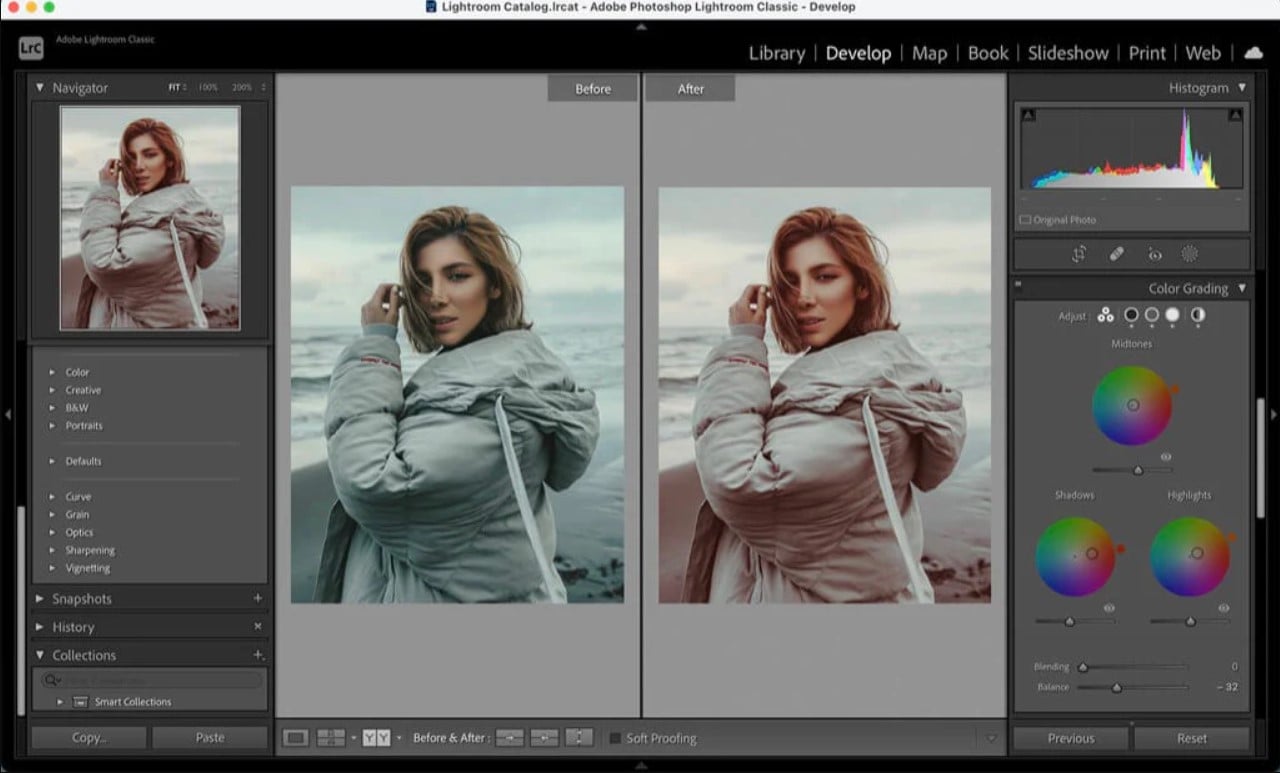This screenshot has height=773, width=1280.
Task: Enable the Soft Proofing checkbox
Action: pyautogui.click(x=616, y=739)
